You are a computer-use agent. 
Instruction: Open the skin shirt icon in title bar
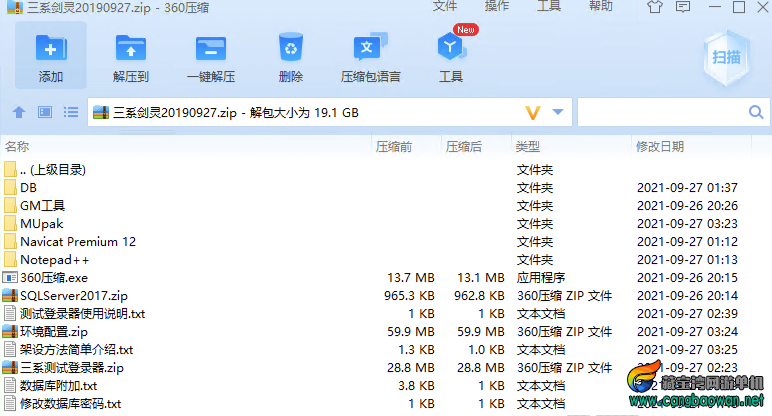(x=655, y=7)
